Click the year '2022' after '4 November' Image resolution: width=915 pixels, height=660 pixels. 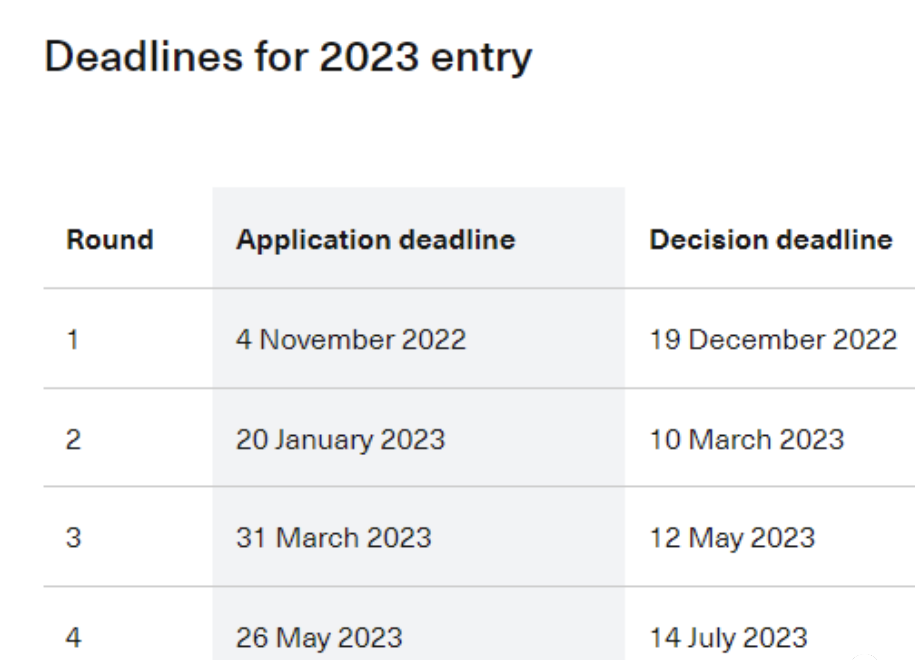[x=434, y=339]
